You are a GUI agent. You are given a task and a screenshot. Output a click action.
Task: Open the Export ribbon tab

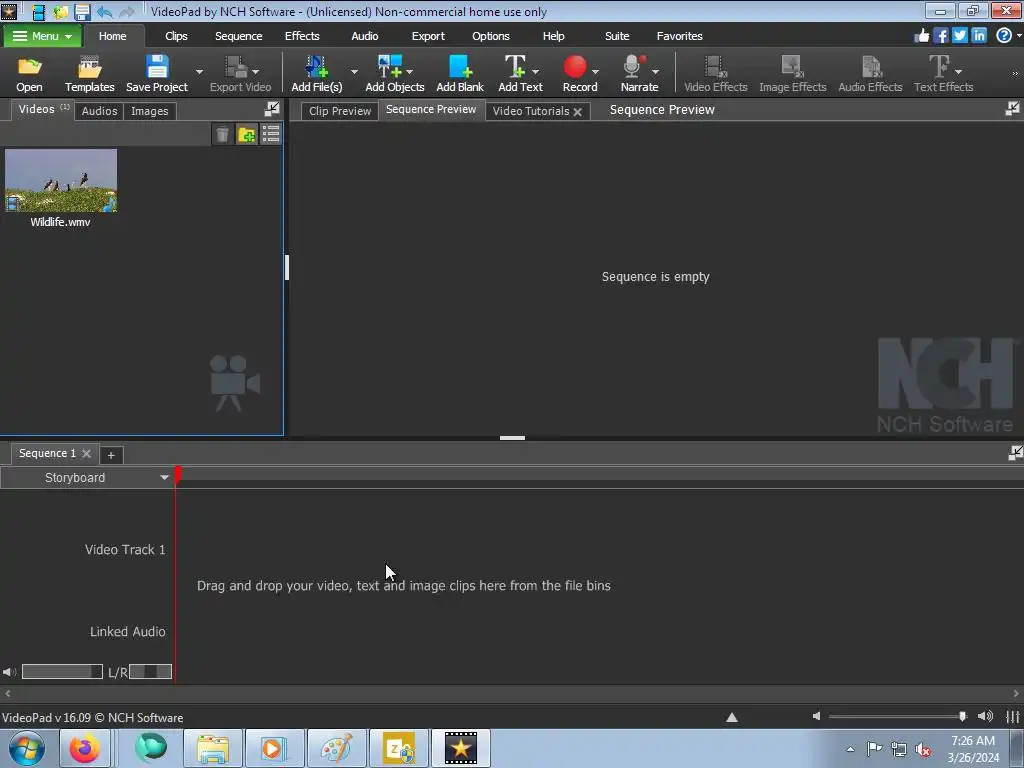[x=428, y=36]
